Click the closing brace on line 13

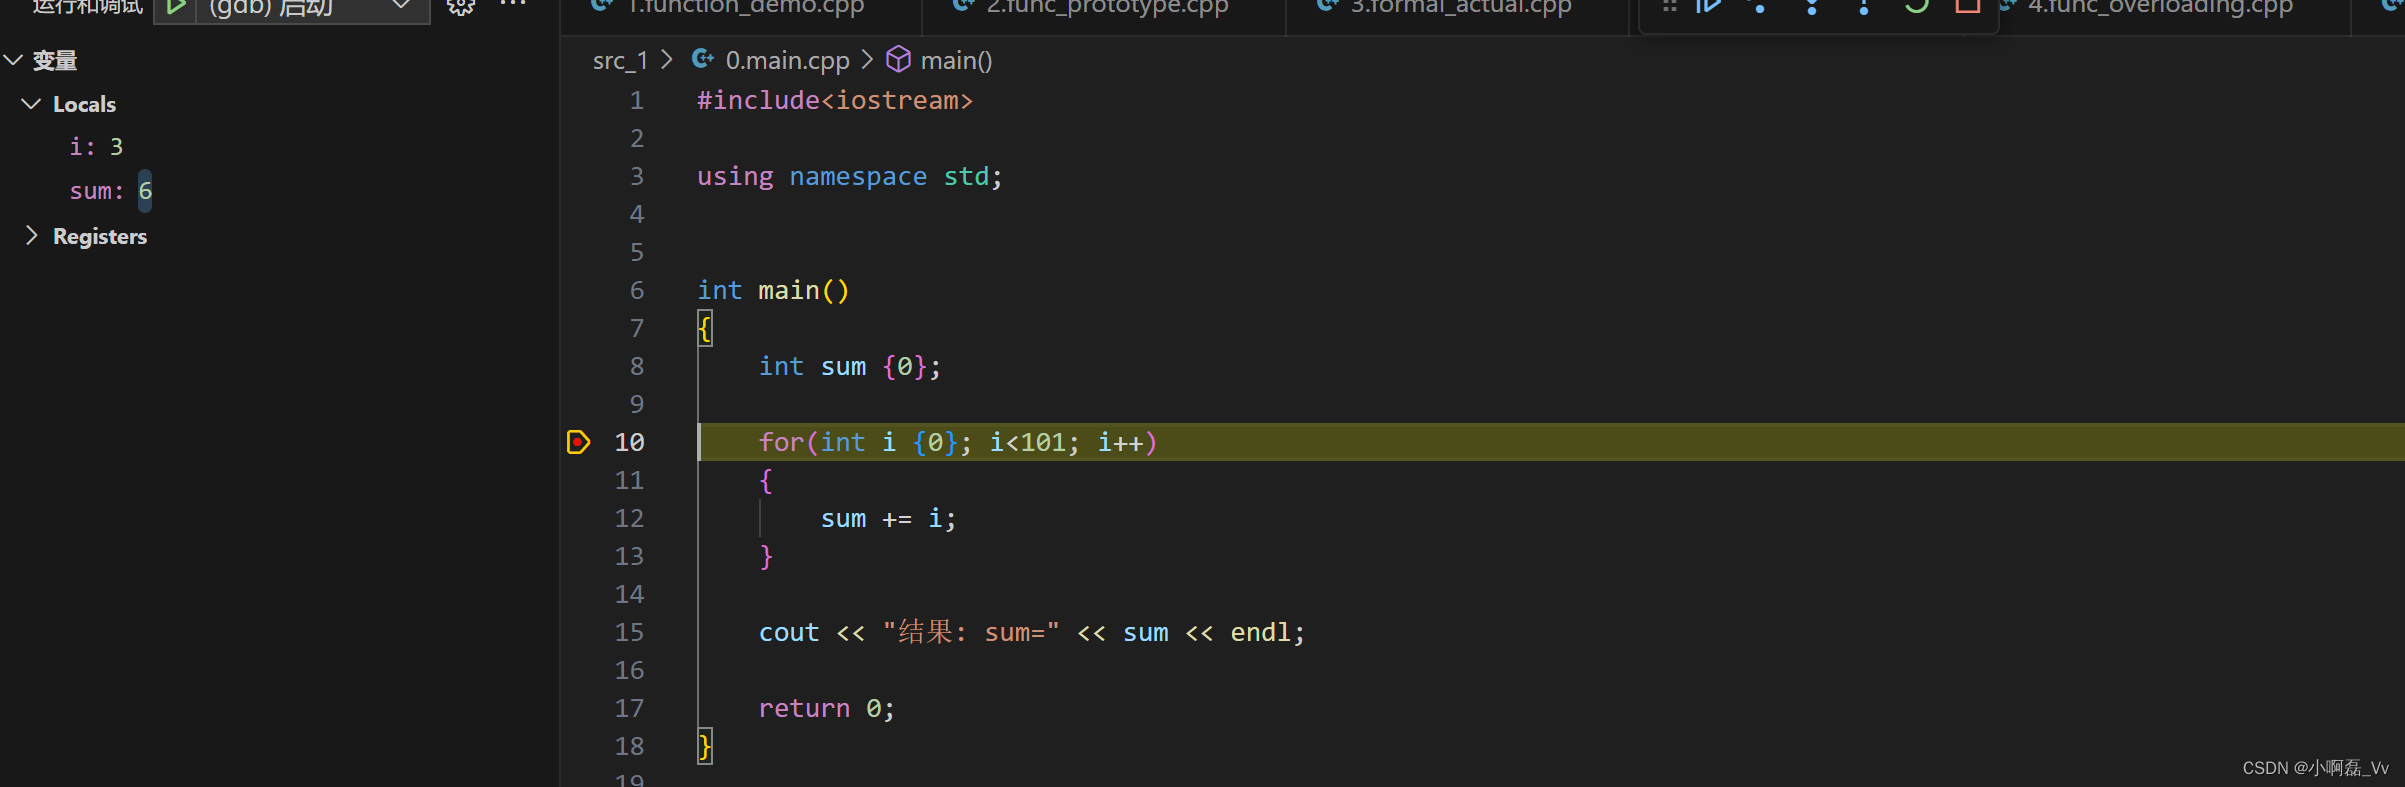pos(766,557)
